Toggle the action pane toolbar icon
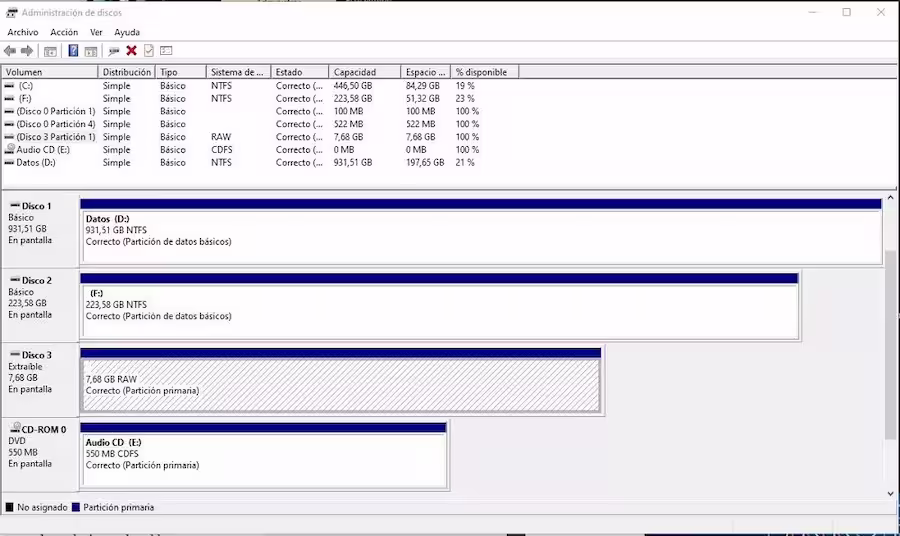The height and width of the screenshot is (536, 900). pyautogui.click(x=91, y=51)
